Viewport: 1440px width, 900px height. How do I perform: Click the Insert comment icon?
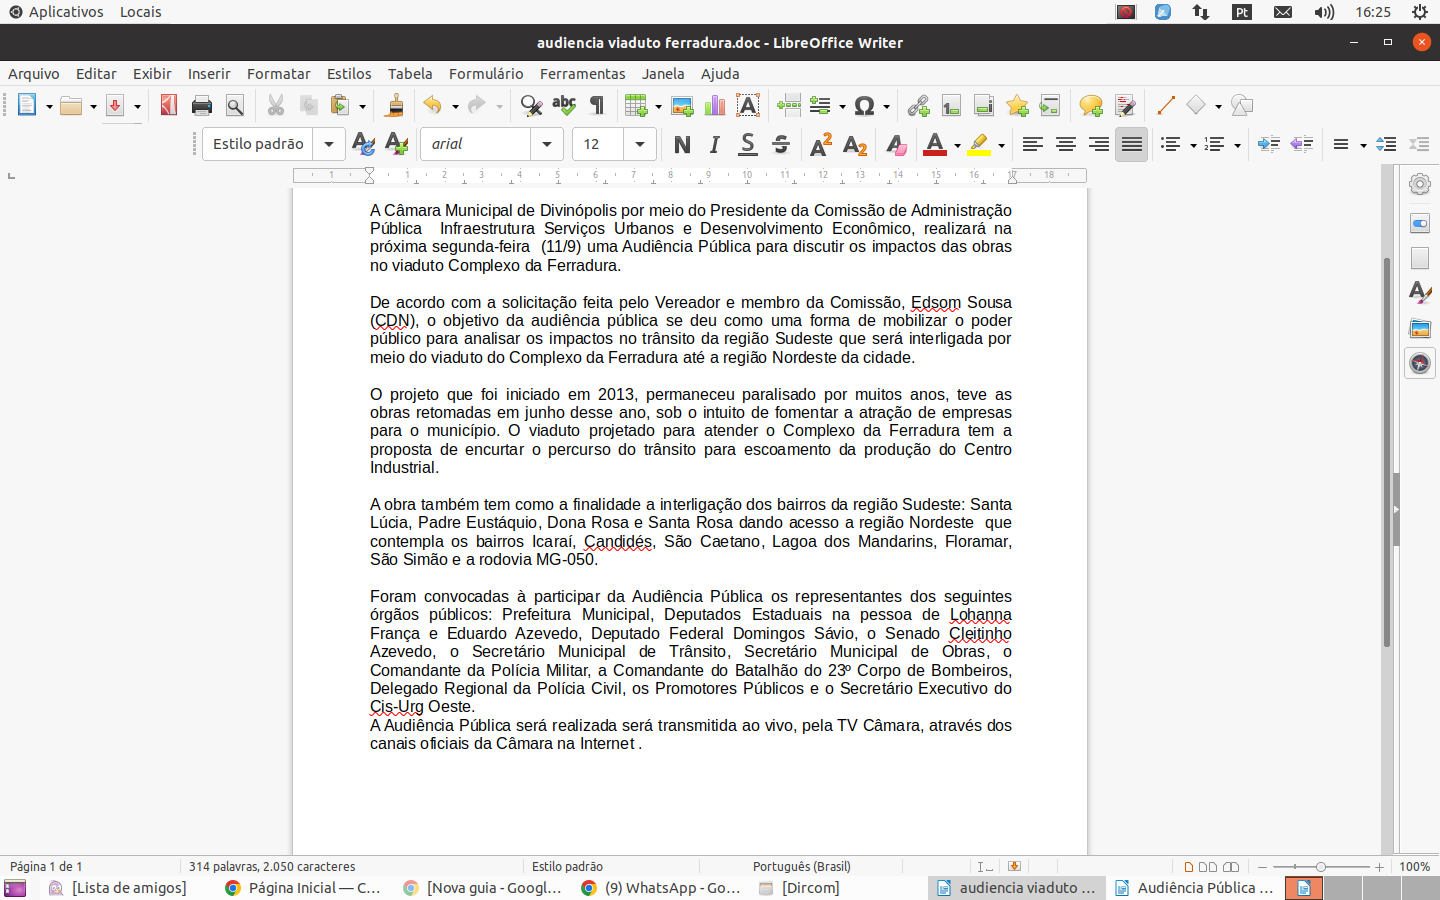coord(1090,106)
